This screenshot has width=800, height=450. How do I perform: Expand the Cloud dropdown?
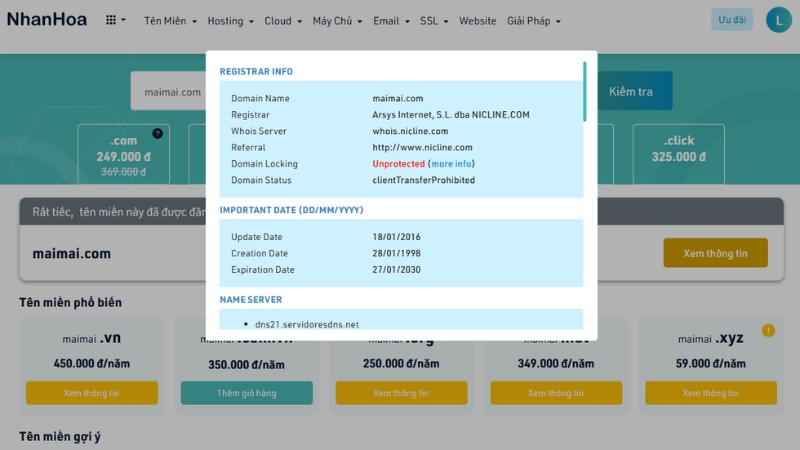click(x=283, y=21)
